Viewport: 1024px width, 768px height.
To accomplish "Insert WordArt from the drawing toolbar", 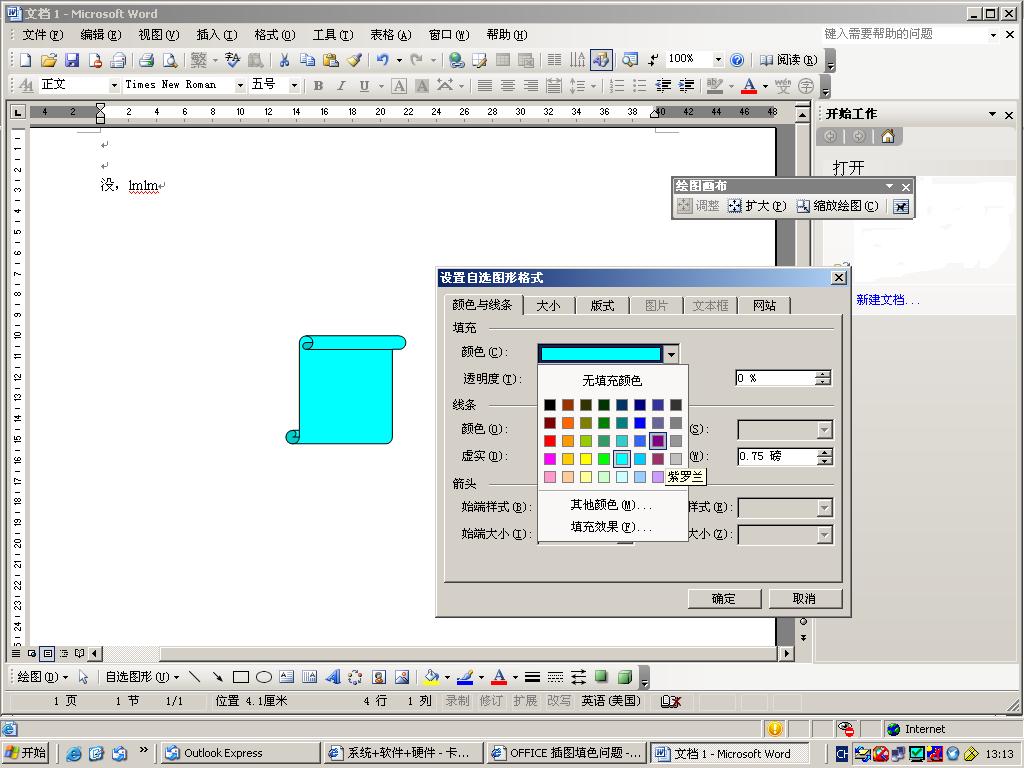I will tap(333, 677).
